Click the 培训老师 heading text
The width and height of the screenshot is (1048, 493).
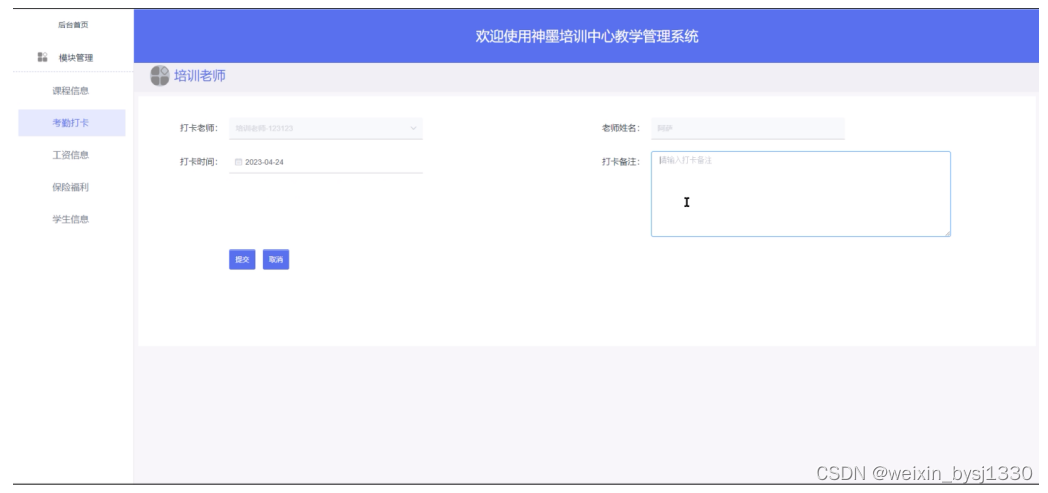pos(200,75)
